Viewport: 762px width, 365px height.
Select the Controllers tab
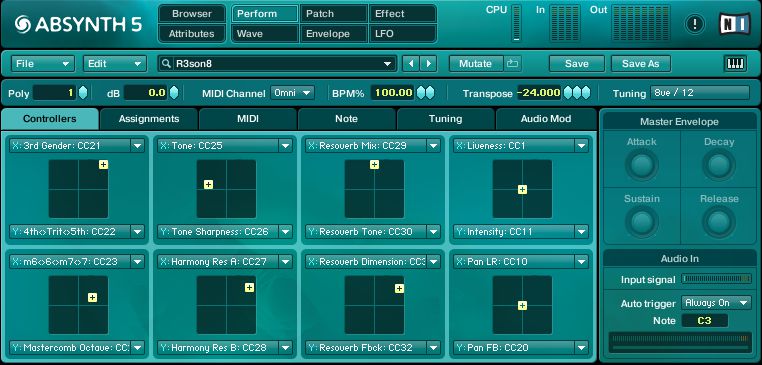(x=50, y=119)
